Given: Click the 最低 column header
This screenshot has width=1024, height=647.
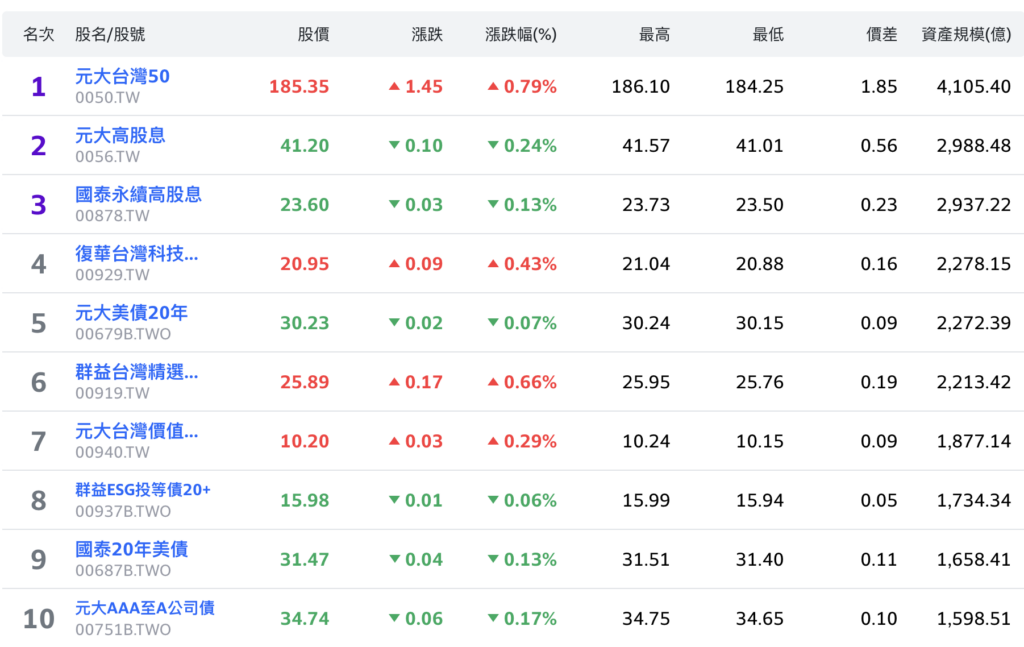Looking at the screenshot, I should tap(768, 34).
